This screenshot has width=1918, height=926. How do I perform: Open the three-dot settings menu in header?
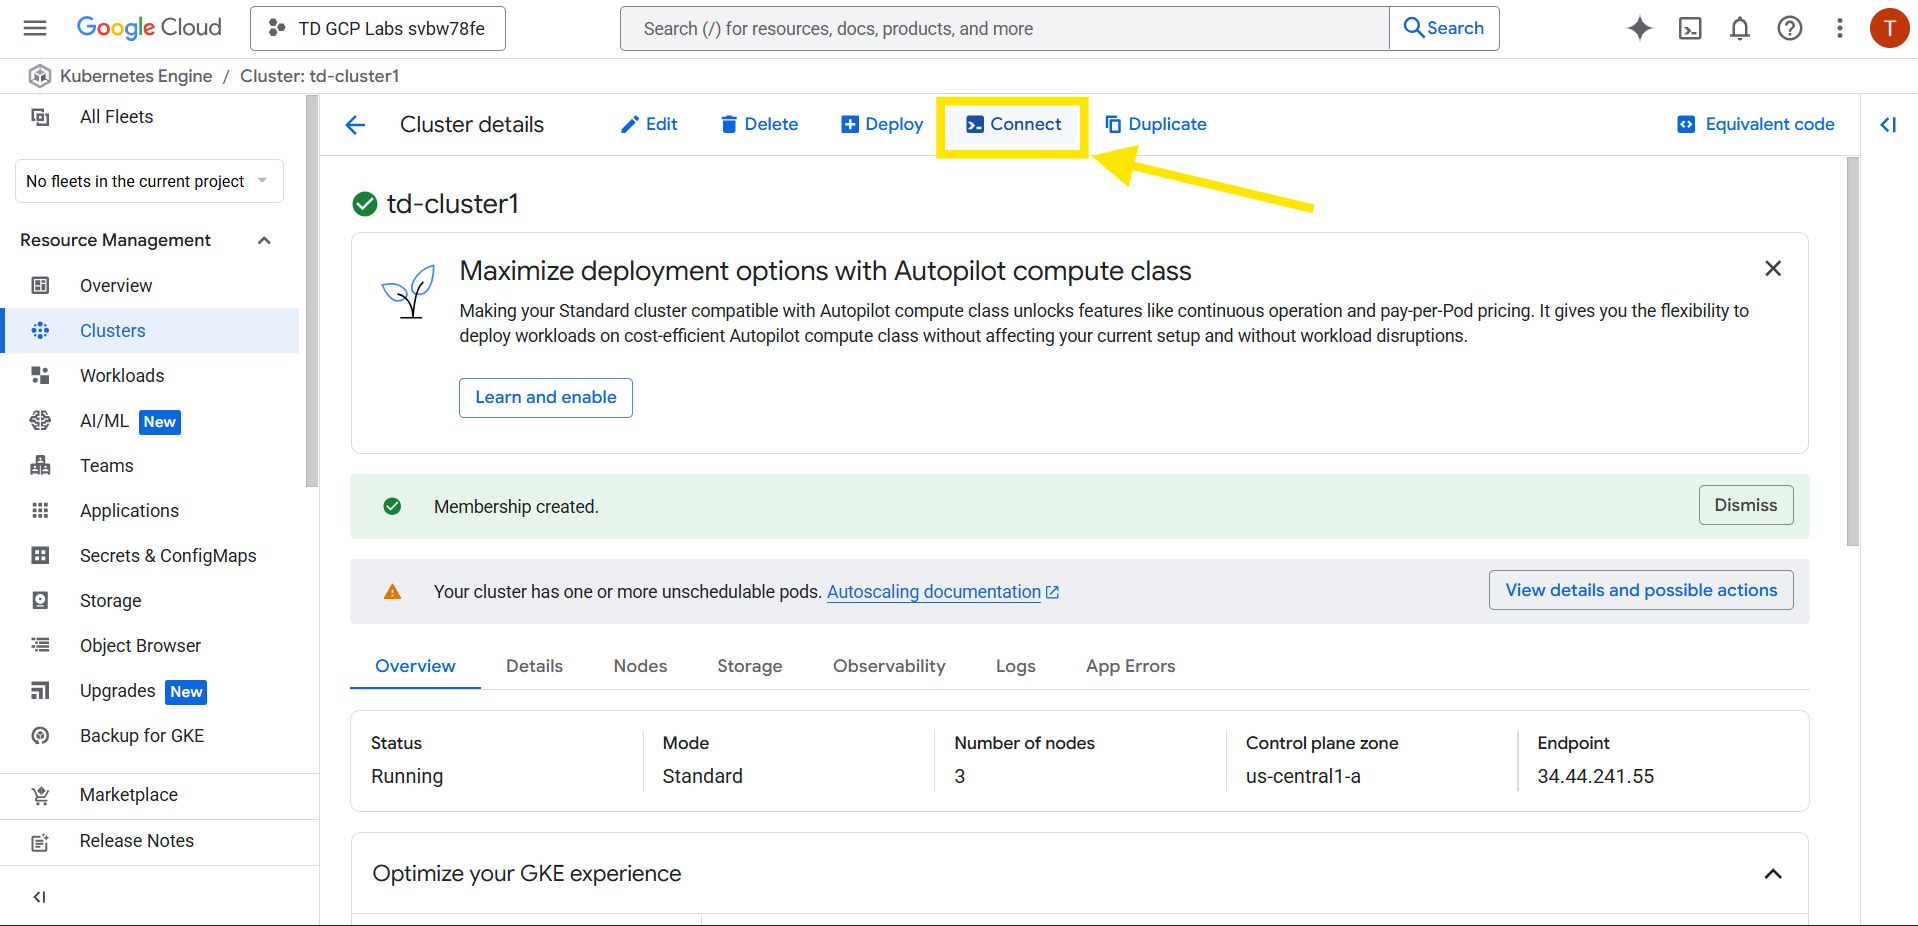point(1839,28)
